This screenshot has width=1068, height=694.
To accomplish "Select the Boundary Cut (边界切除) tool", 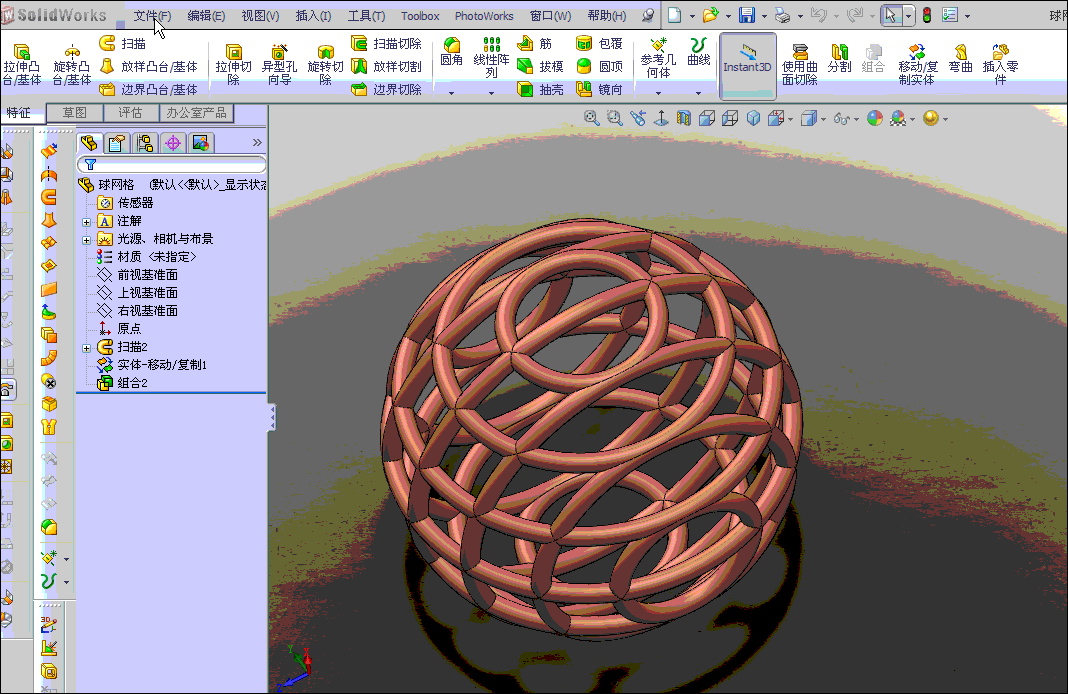I will [x=386, y=89].
